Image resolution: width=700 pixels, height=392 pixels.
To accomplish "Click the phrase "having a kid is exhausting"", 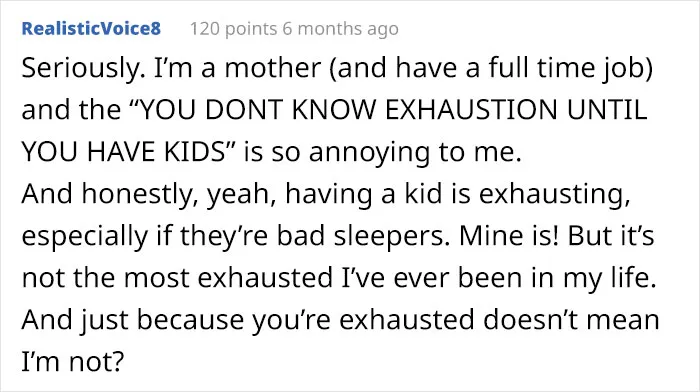I will [x=457, y=195].
